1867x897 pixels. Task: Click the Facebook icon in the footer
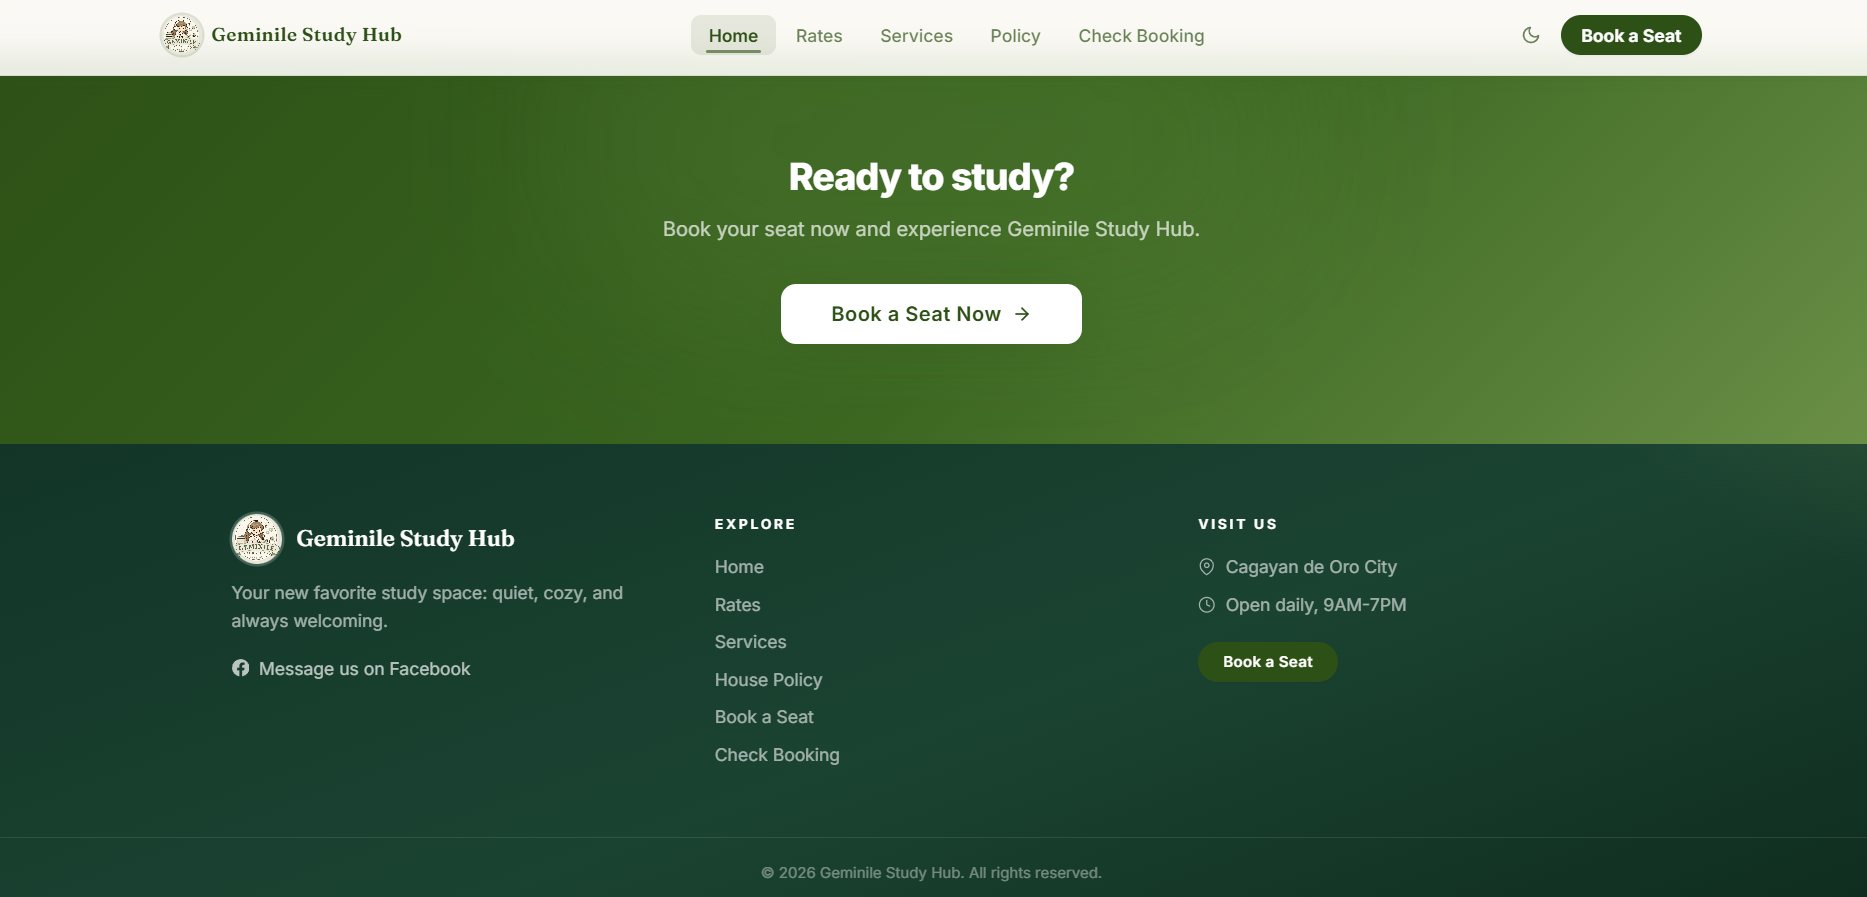[x=240, y=668]
